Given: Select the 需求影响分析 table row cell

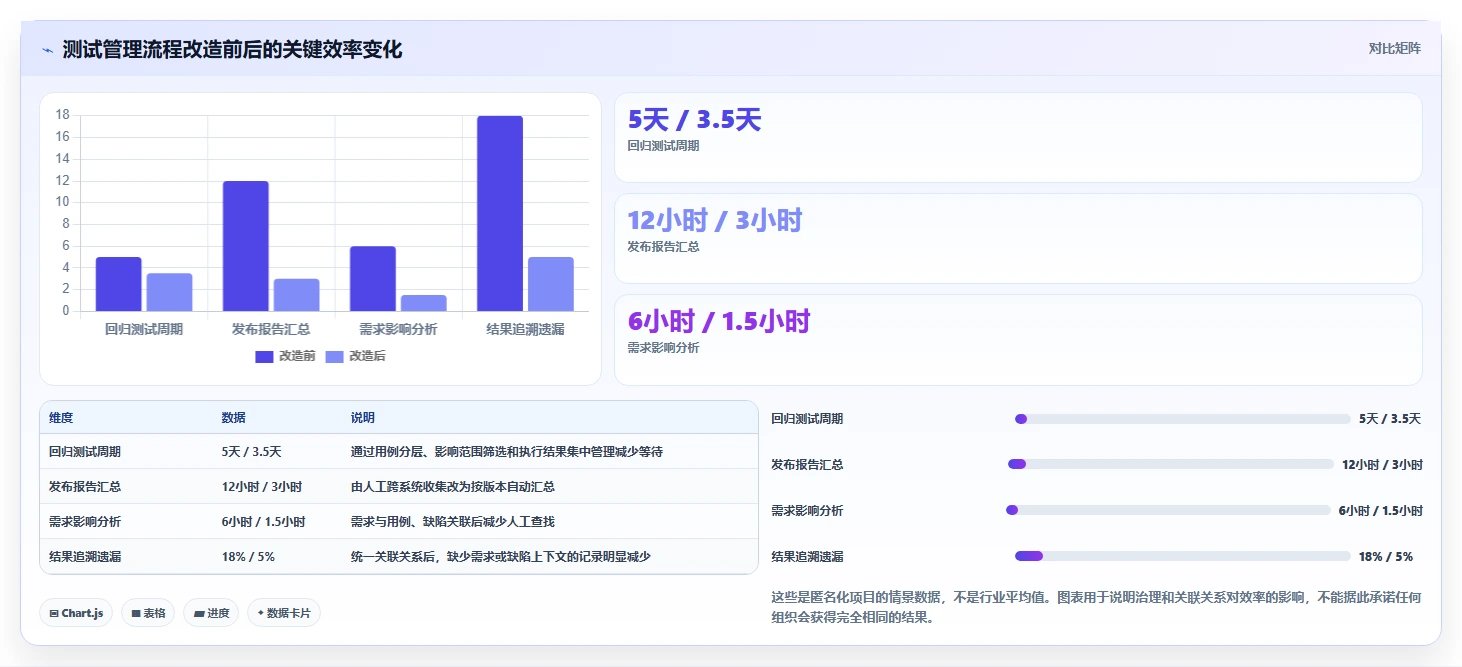Looking at the screenshot, I should 85,522.
